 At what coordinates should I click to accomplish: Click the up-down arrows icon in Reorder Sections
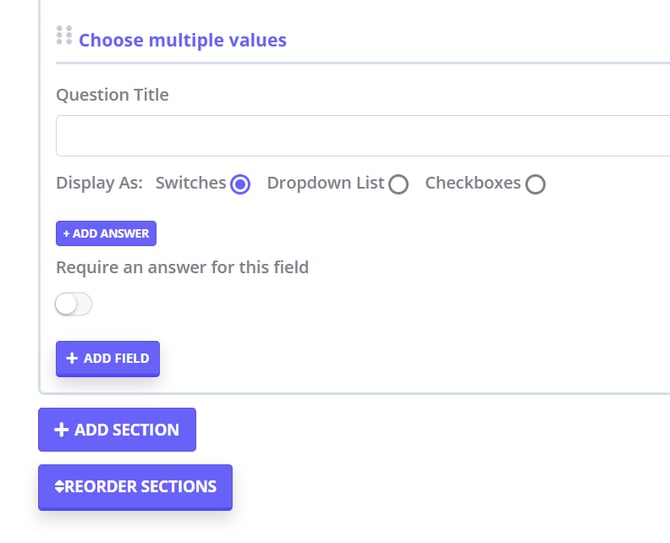tap(59, 487)
